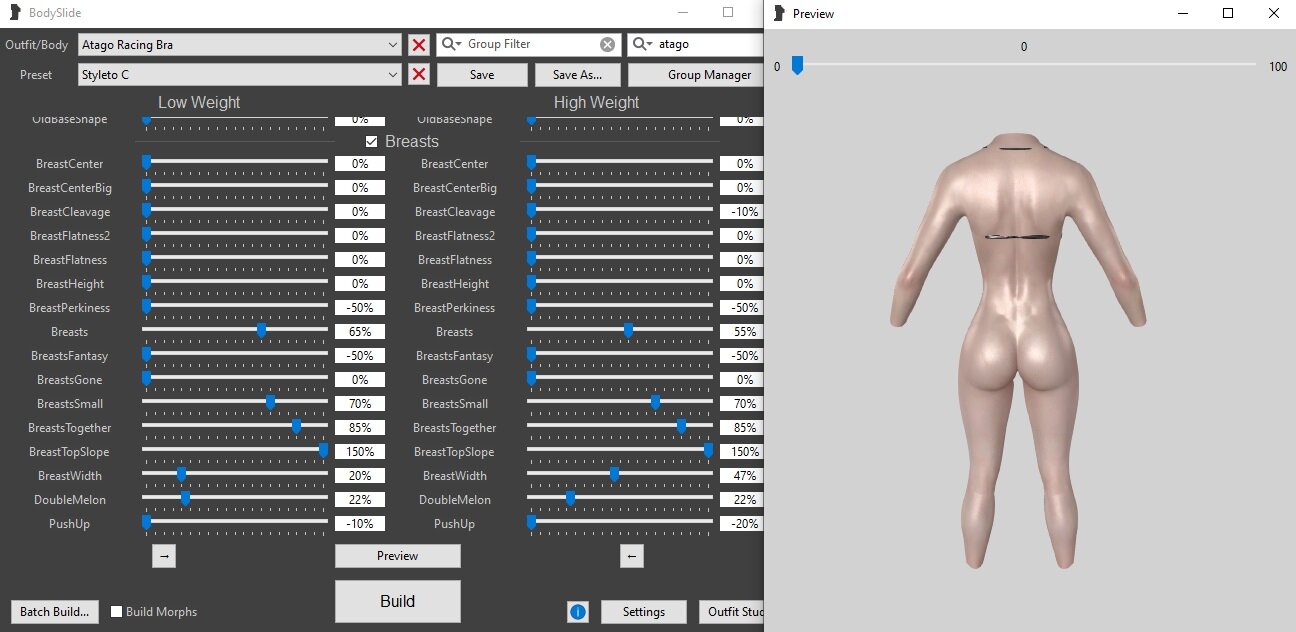This screenshot has height=632, width=1296.
Task: Click the Low Weight BreastsFantasy -50% value box
Action: (360, 356)
